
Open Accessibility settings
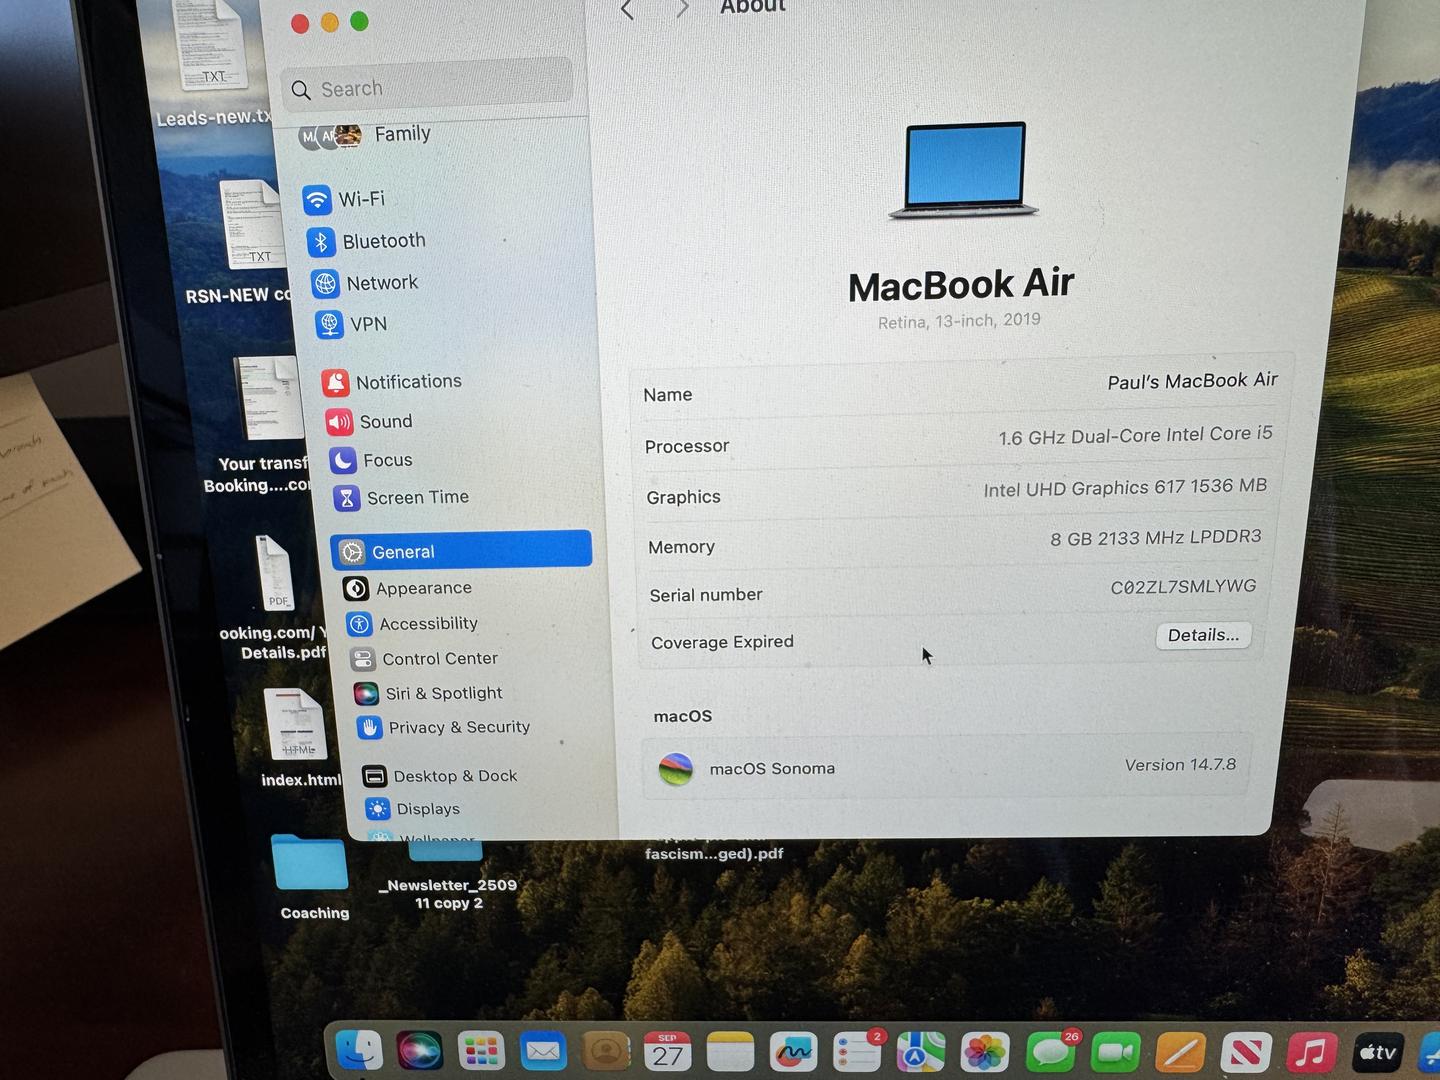412,623
